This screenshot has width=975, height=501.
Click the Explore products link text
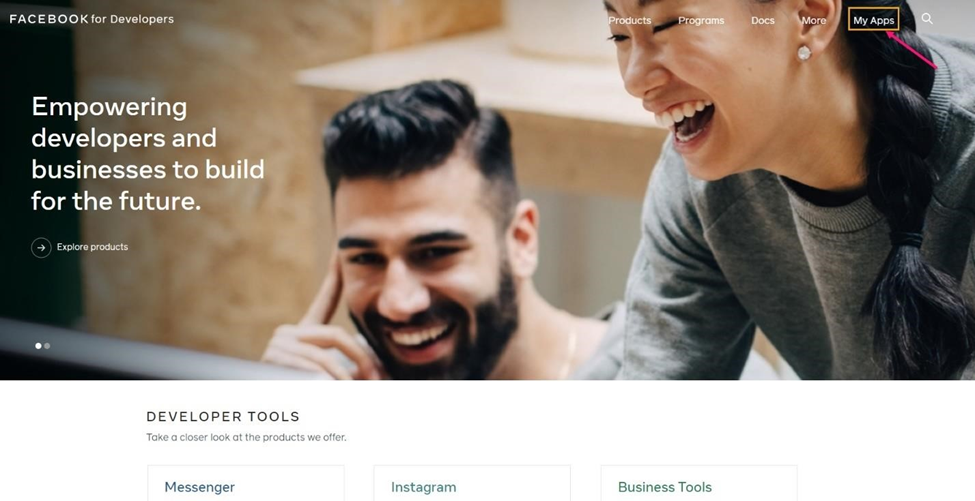pyautogui.click(x=92, y=247)
